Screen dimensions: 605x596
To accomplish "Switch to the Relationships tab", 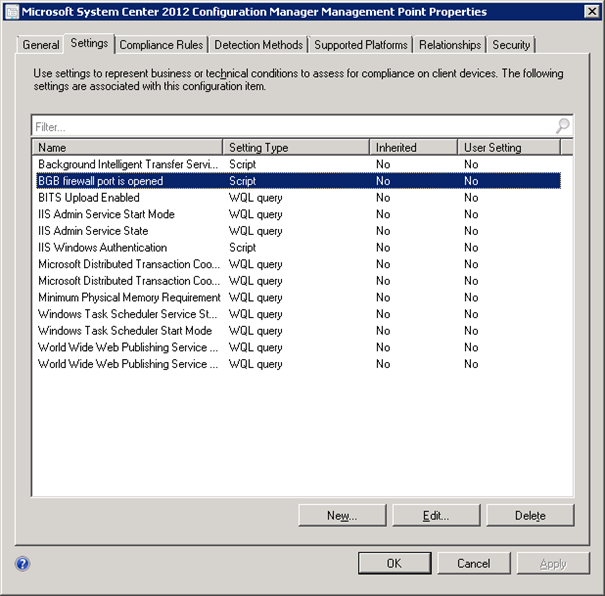I will point(450,45).
